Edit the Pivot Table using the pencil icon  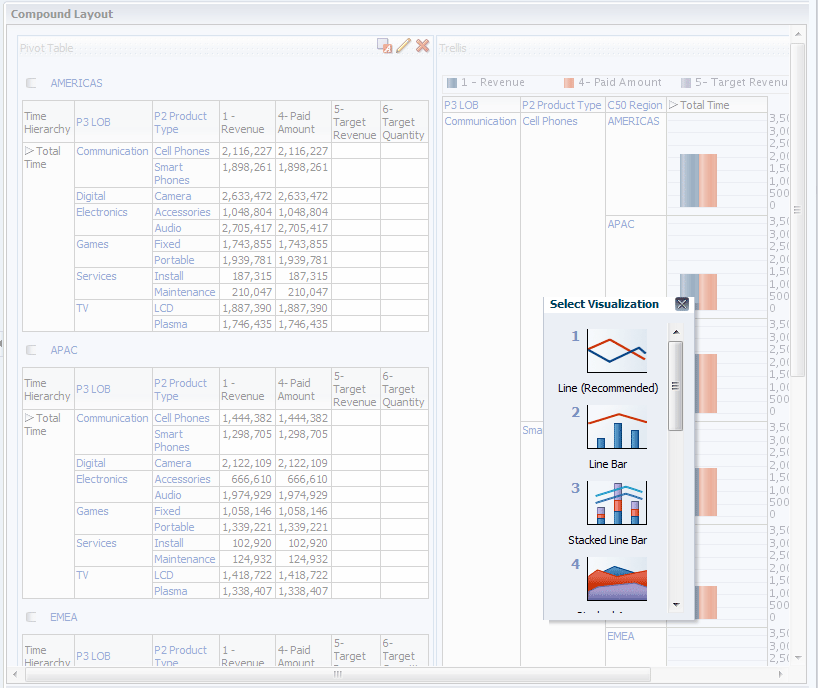click(x=403, y=44)
